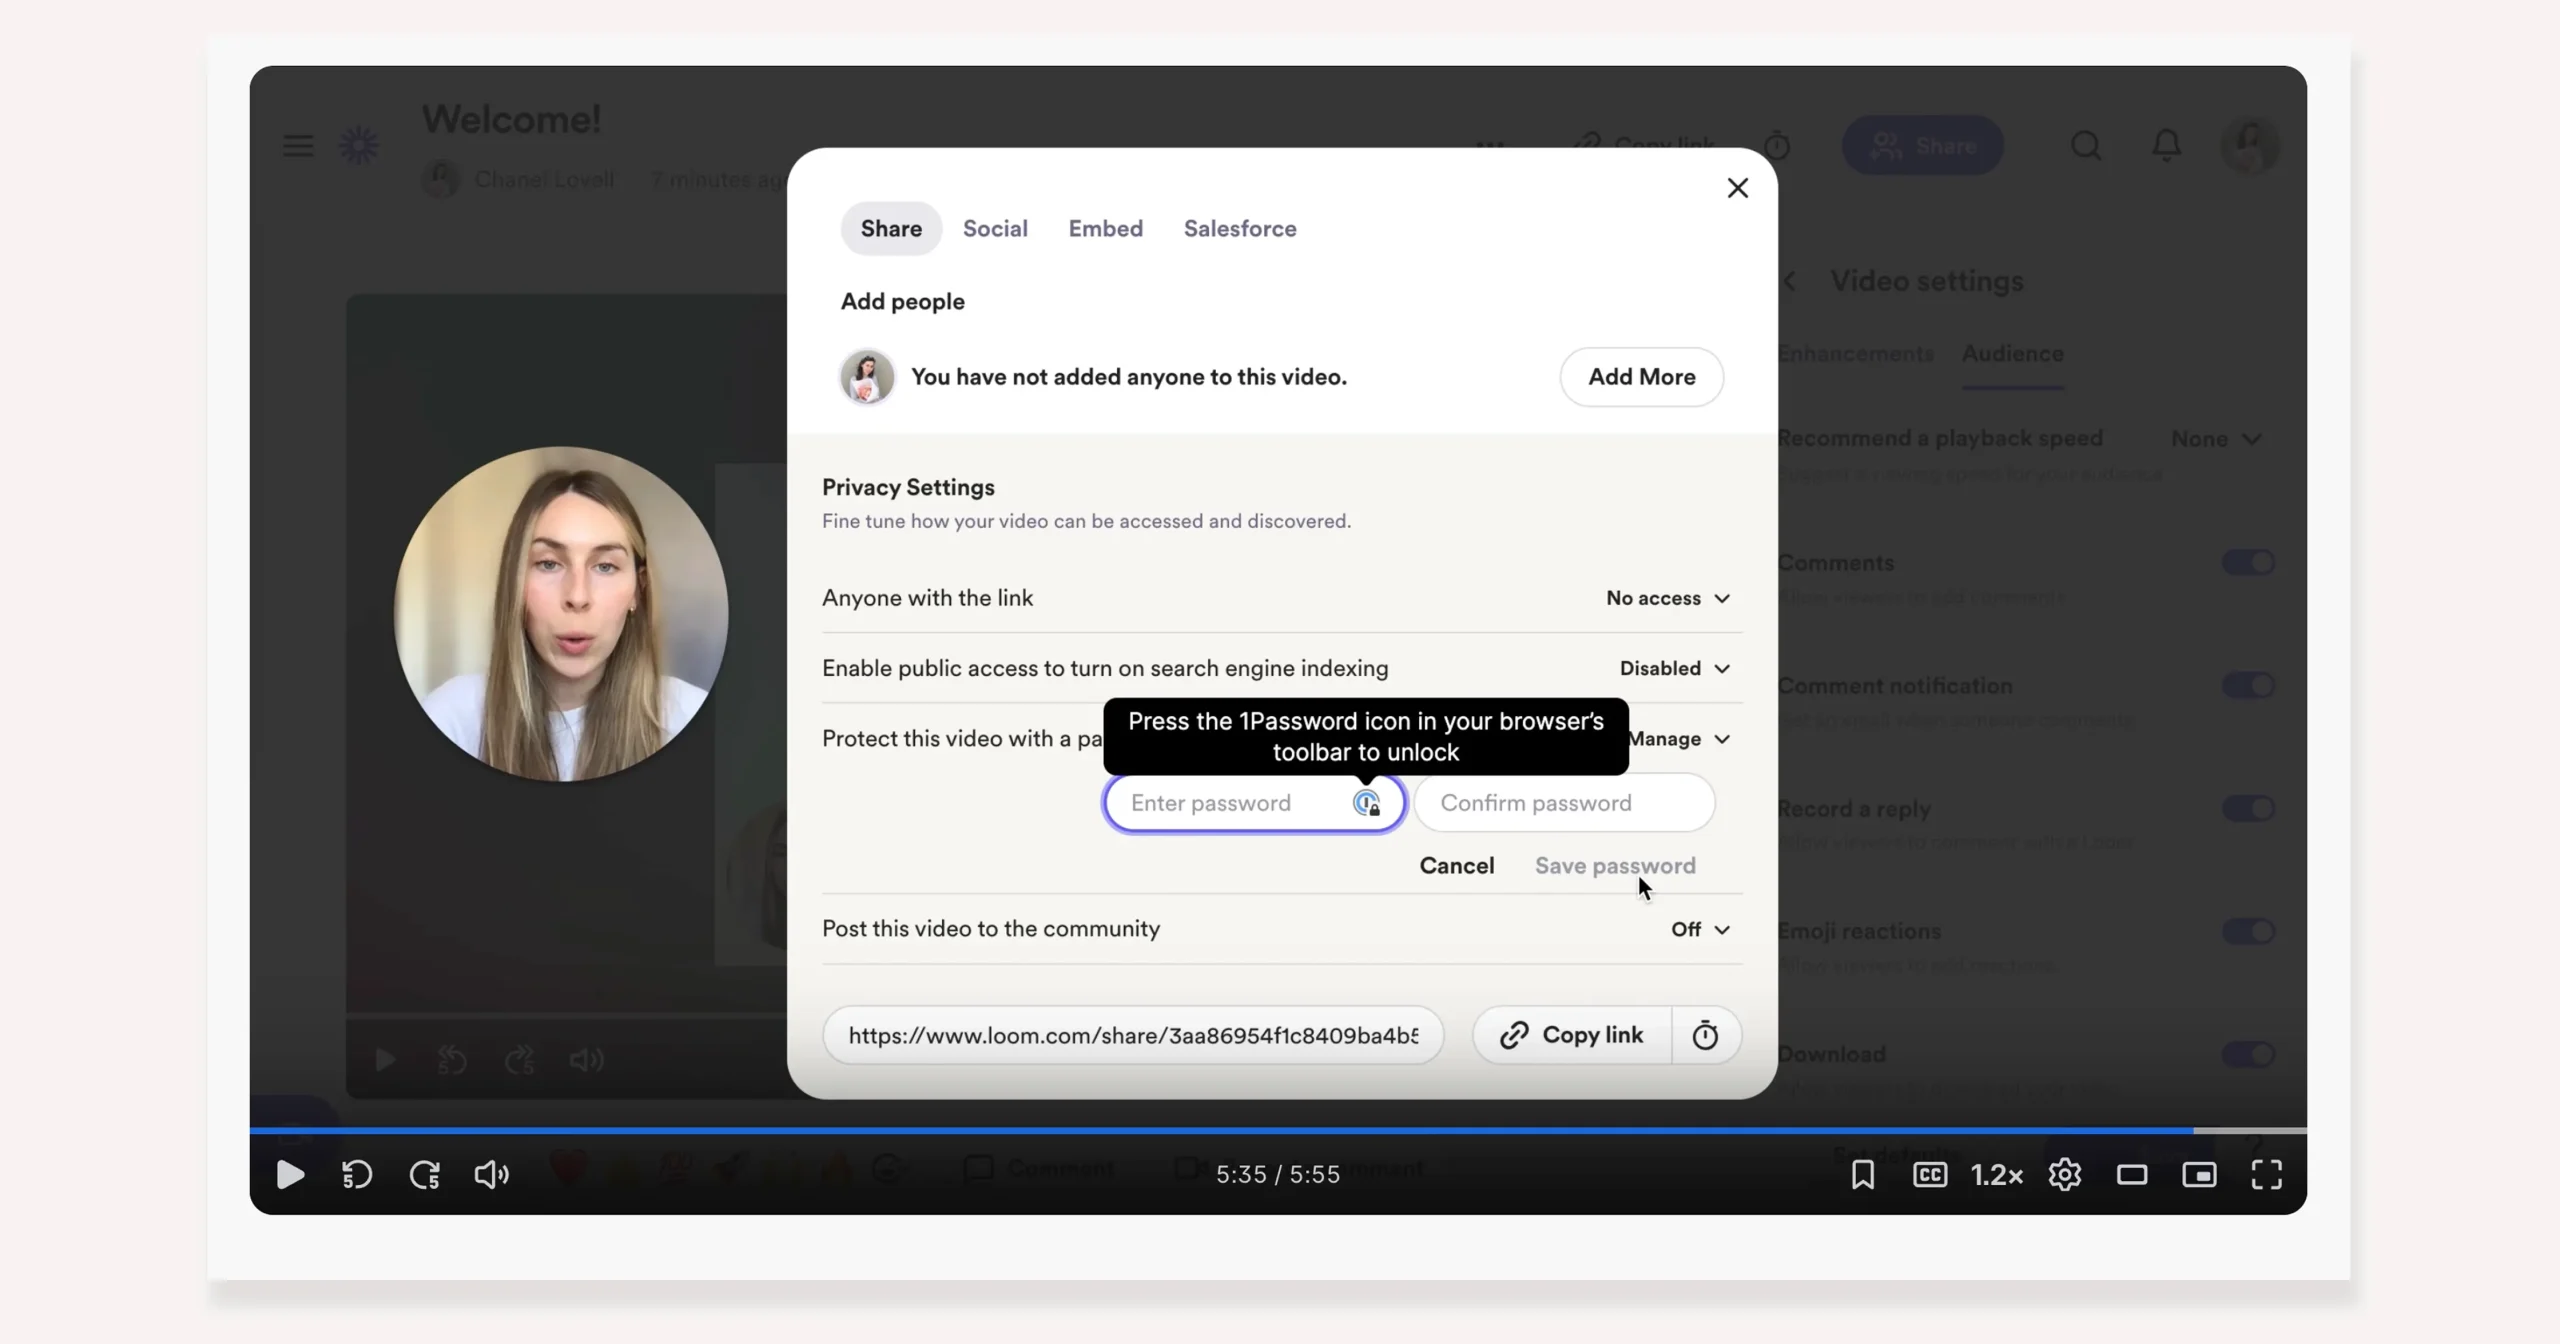
Task: Toggle the Comment notification switch
Action: point(2248,686)
